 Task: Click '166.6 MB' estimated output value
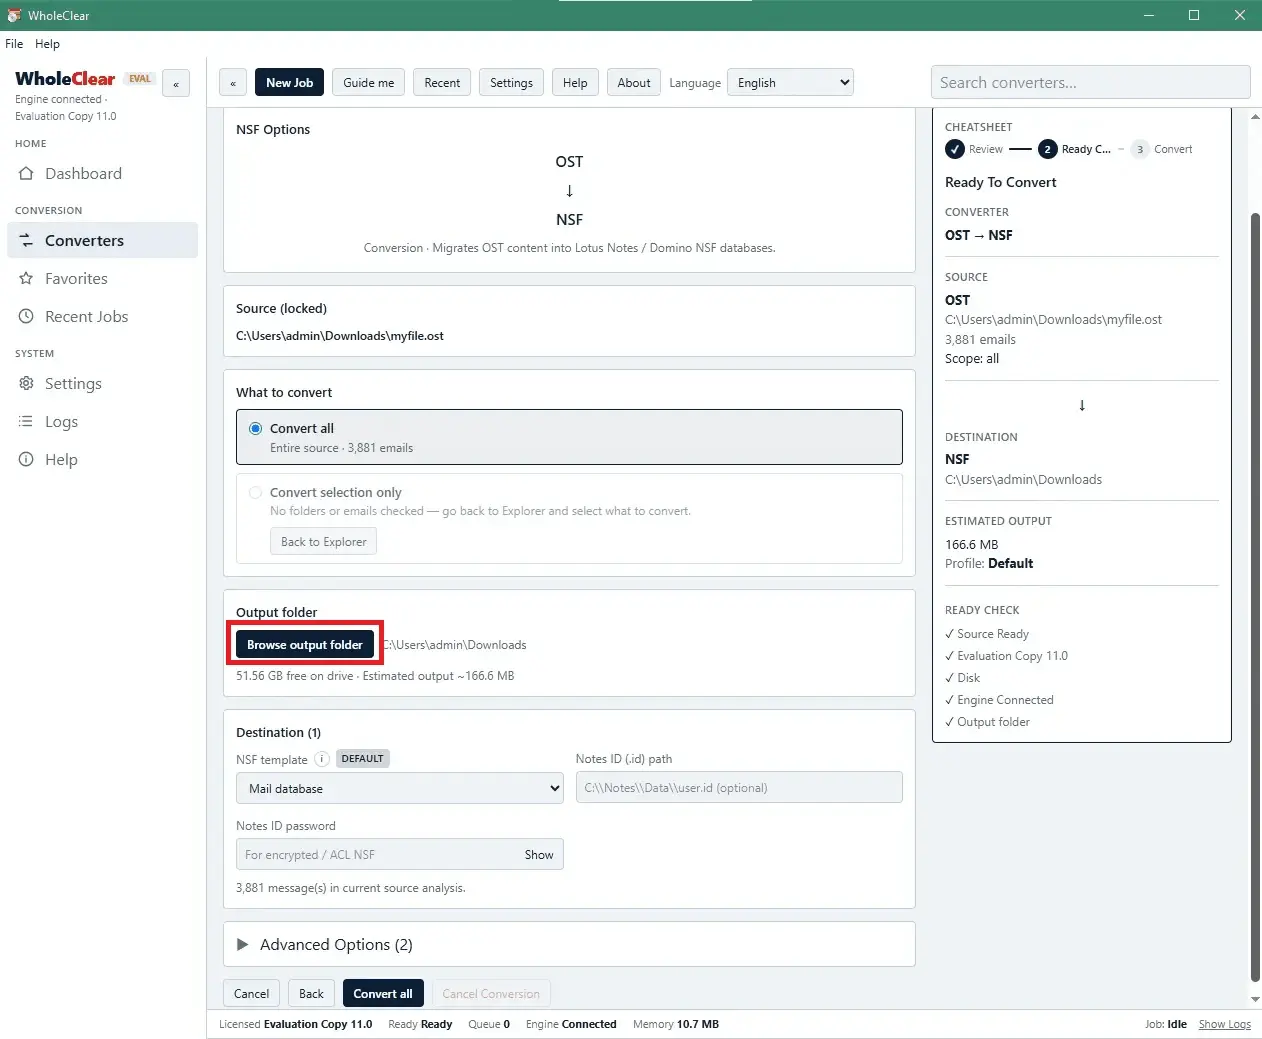[972, 545]
